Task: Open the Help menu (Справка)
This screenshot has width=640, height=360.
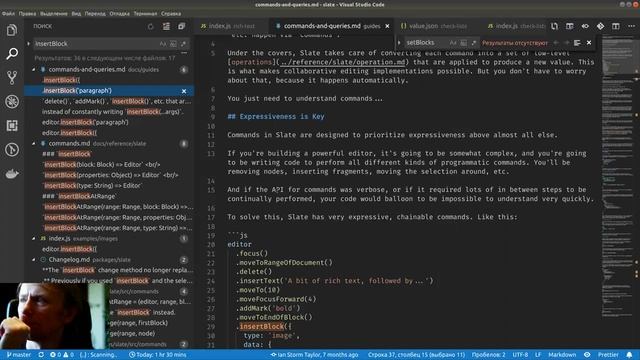Action: tap(171, 13)
